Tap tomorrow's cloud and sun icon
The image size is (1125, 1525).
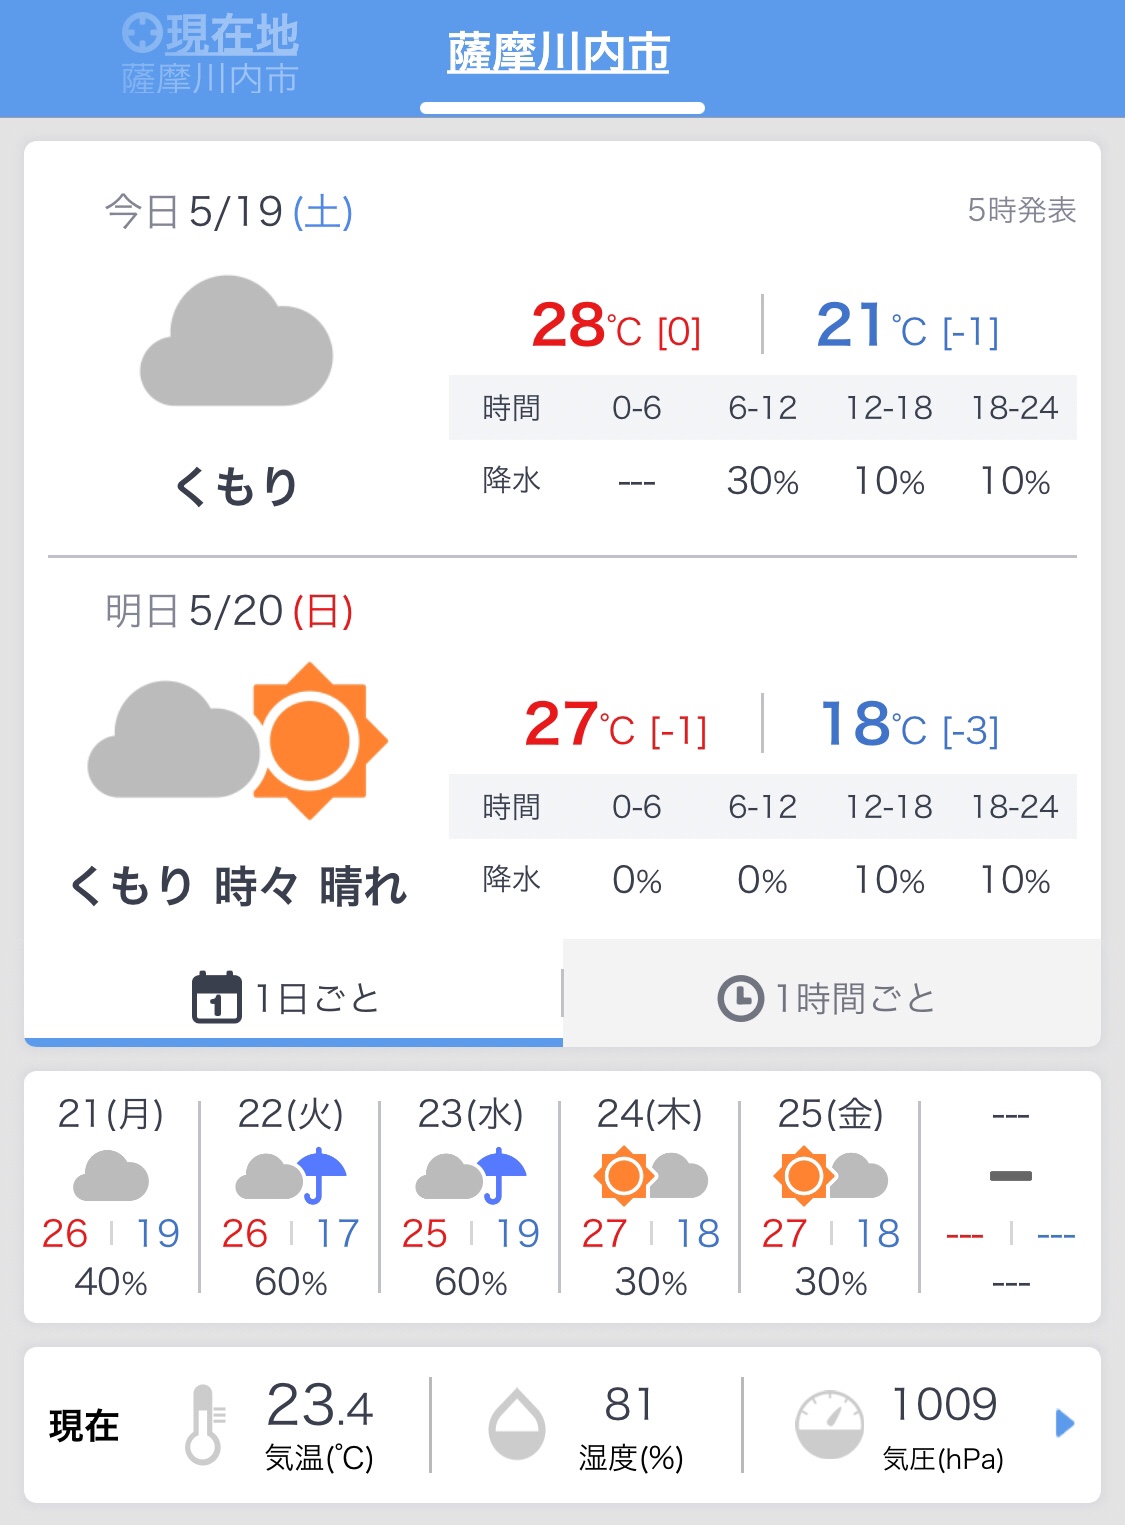238,741
